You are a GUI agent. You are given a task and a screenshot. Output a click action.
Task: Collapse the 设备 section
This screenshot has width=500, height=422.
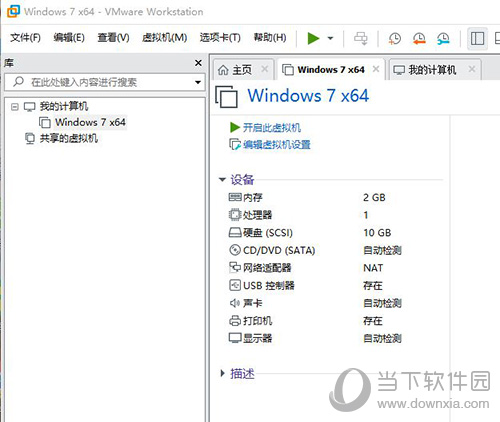(x=222, y=180)
